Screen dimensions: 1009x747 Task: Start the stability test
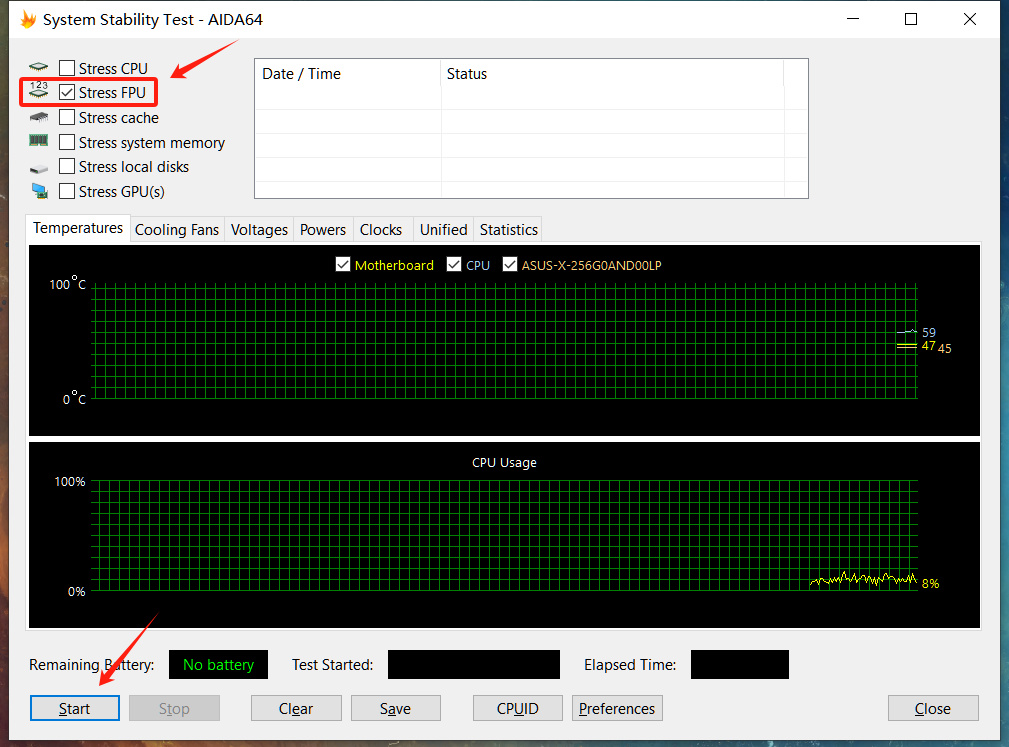pos(75,708)
